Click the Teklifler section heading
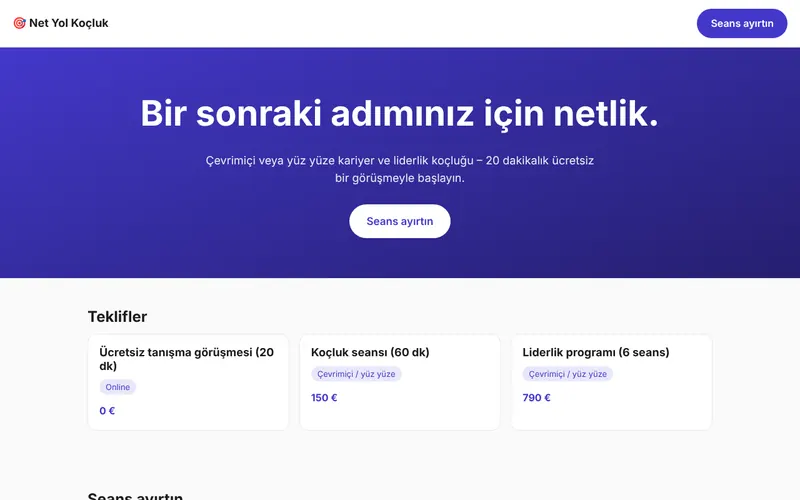Image resolution: width=800 pixels, height=500 pixels. pyautogui.click(x=117, y=316)
